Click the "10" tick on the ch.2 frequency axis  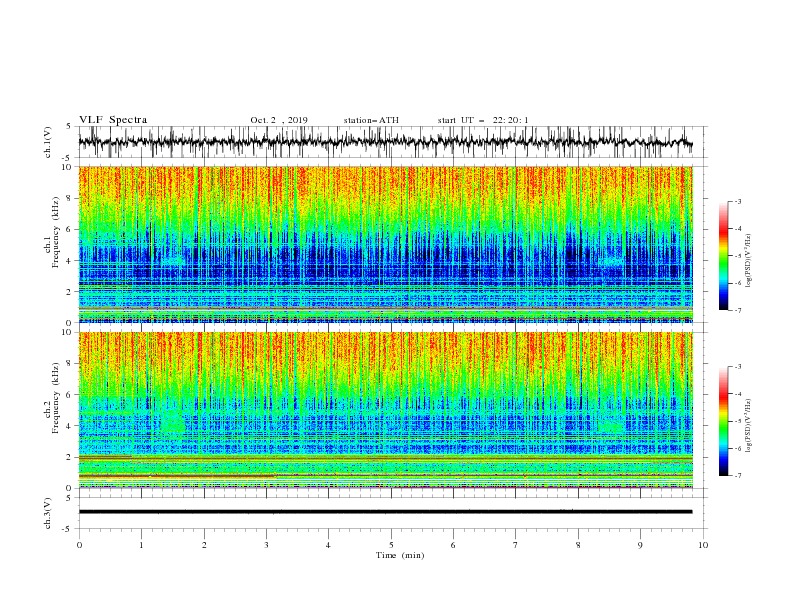(x=67, y=332)
